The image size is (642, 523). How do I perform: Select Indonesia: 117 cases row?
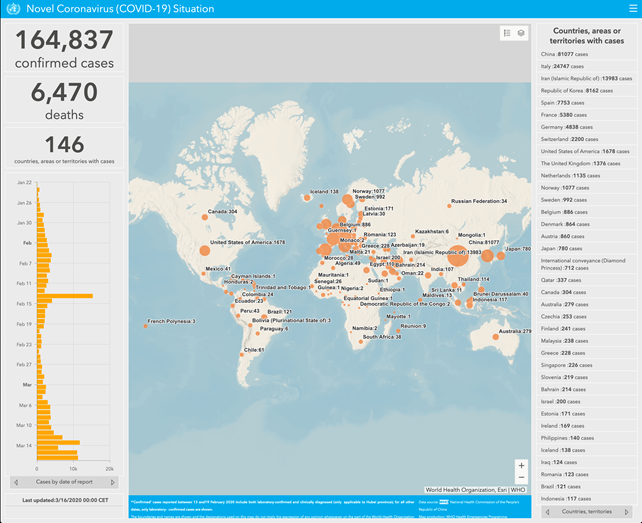[587, 499]
